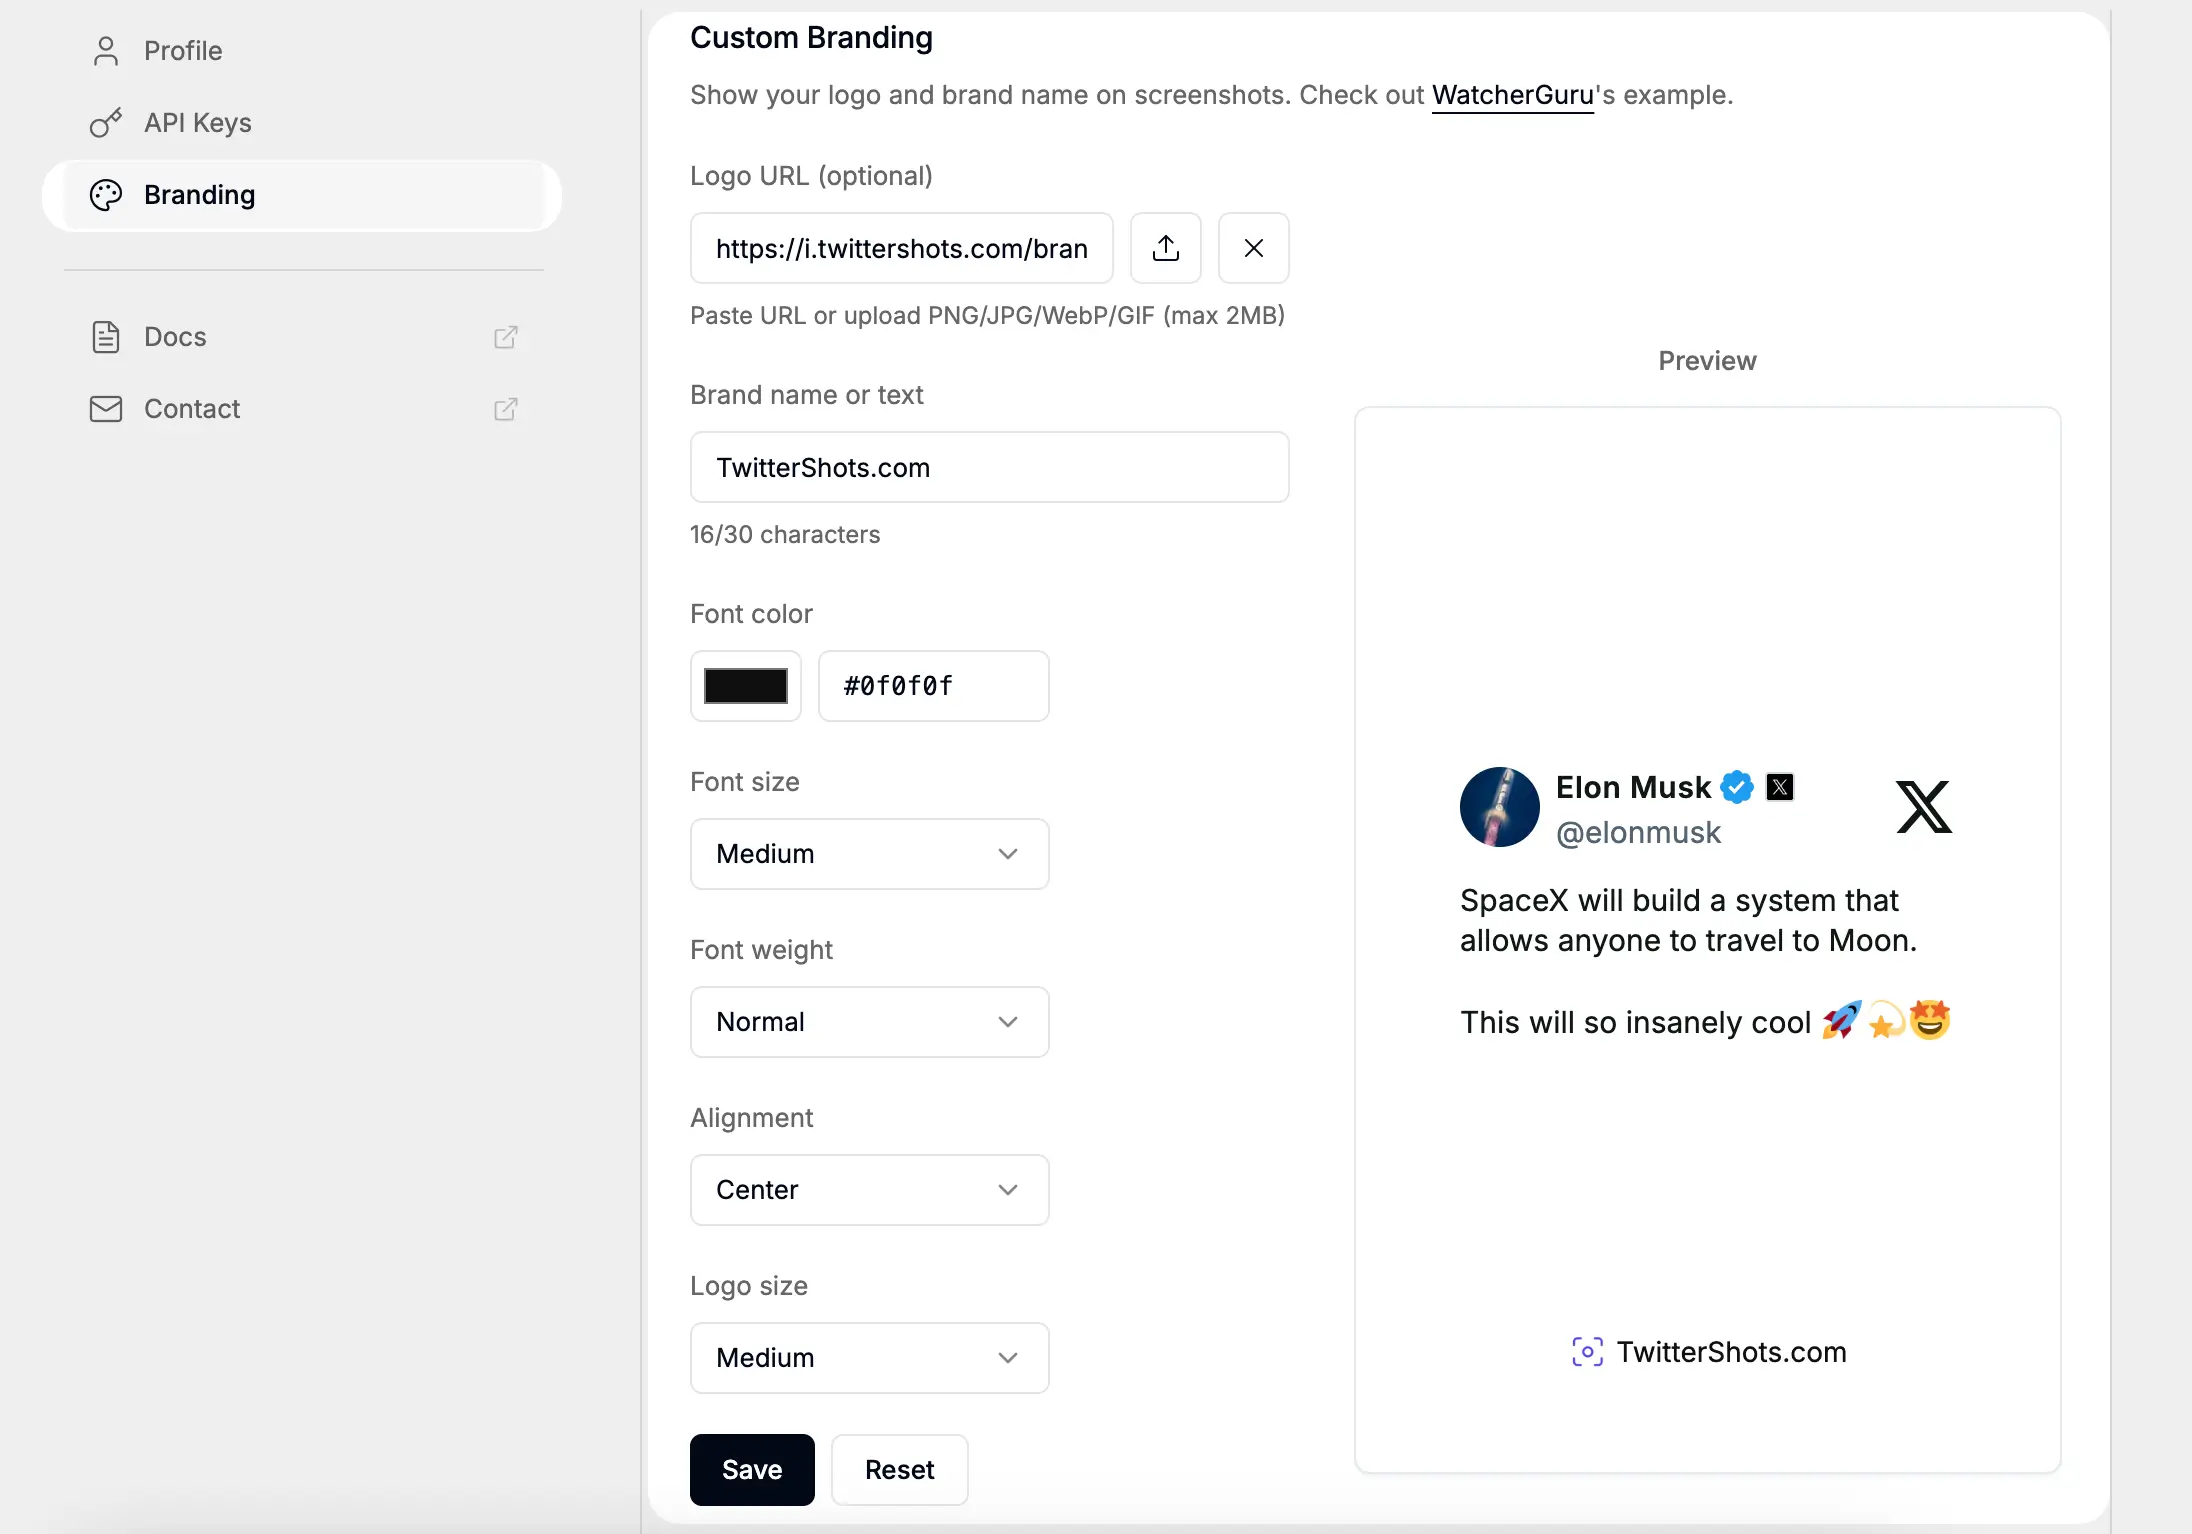
Task: Open the Logo size dropdown
Action: click(869, 1358)
